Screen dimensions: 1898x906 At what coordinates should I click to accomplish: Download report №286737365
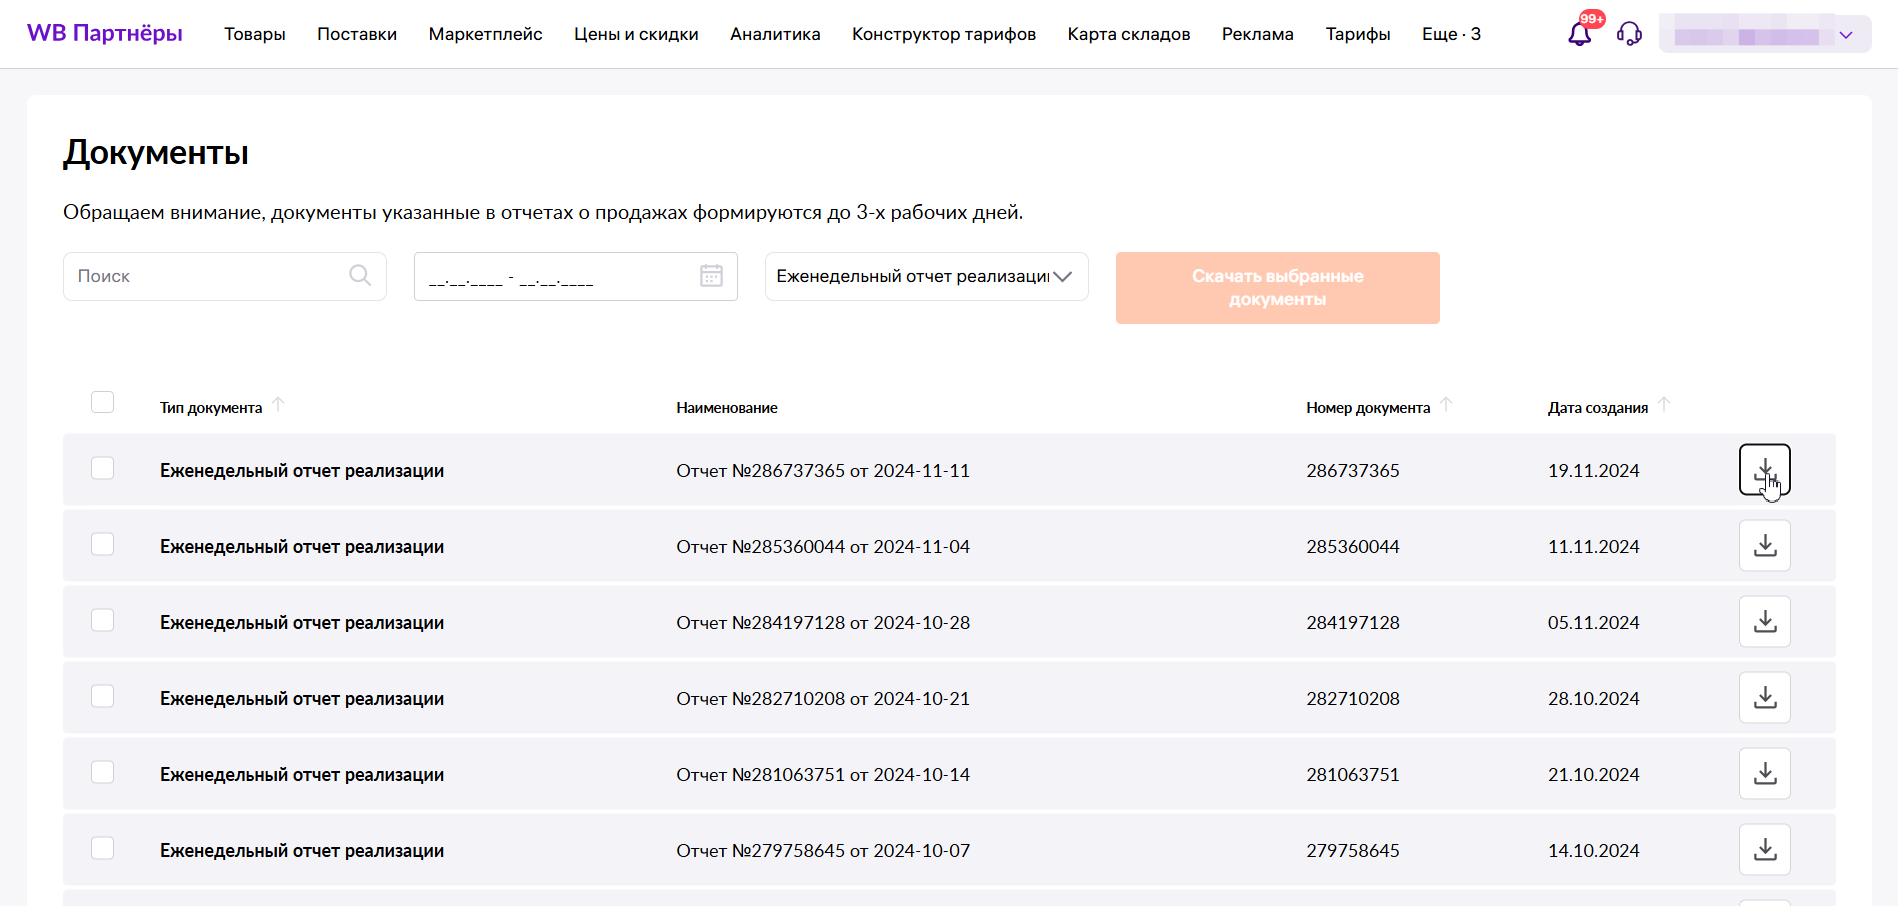pyautogui.click(x=1765, y=469)
